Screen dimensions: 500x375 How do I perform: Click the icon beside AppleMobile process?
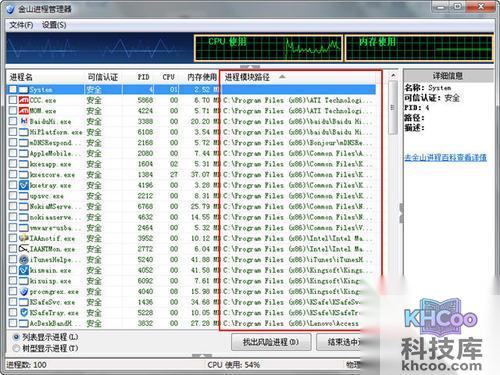(x=24, y=153)
